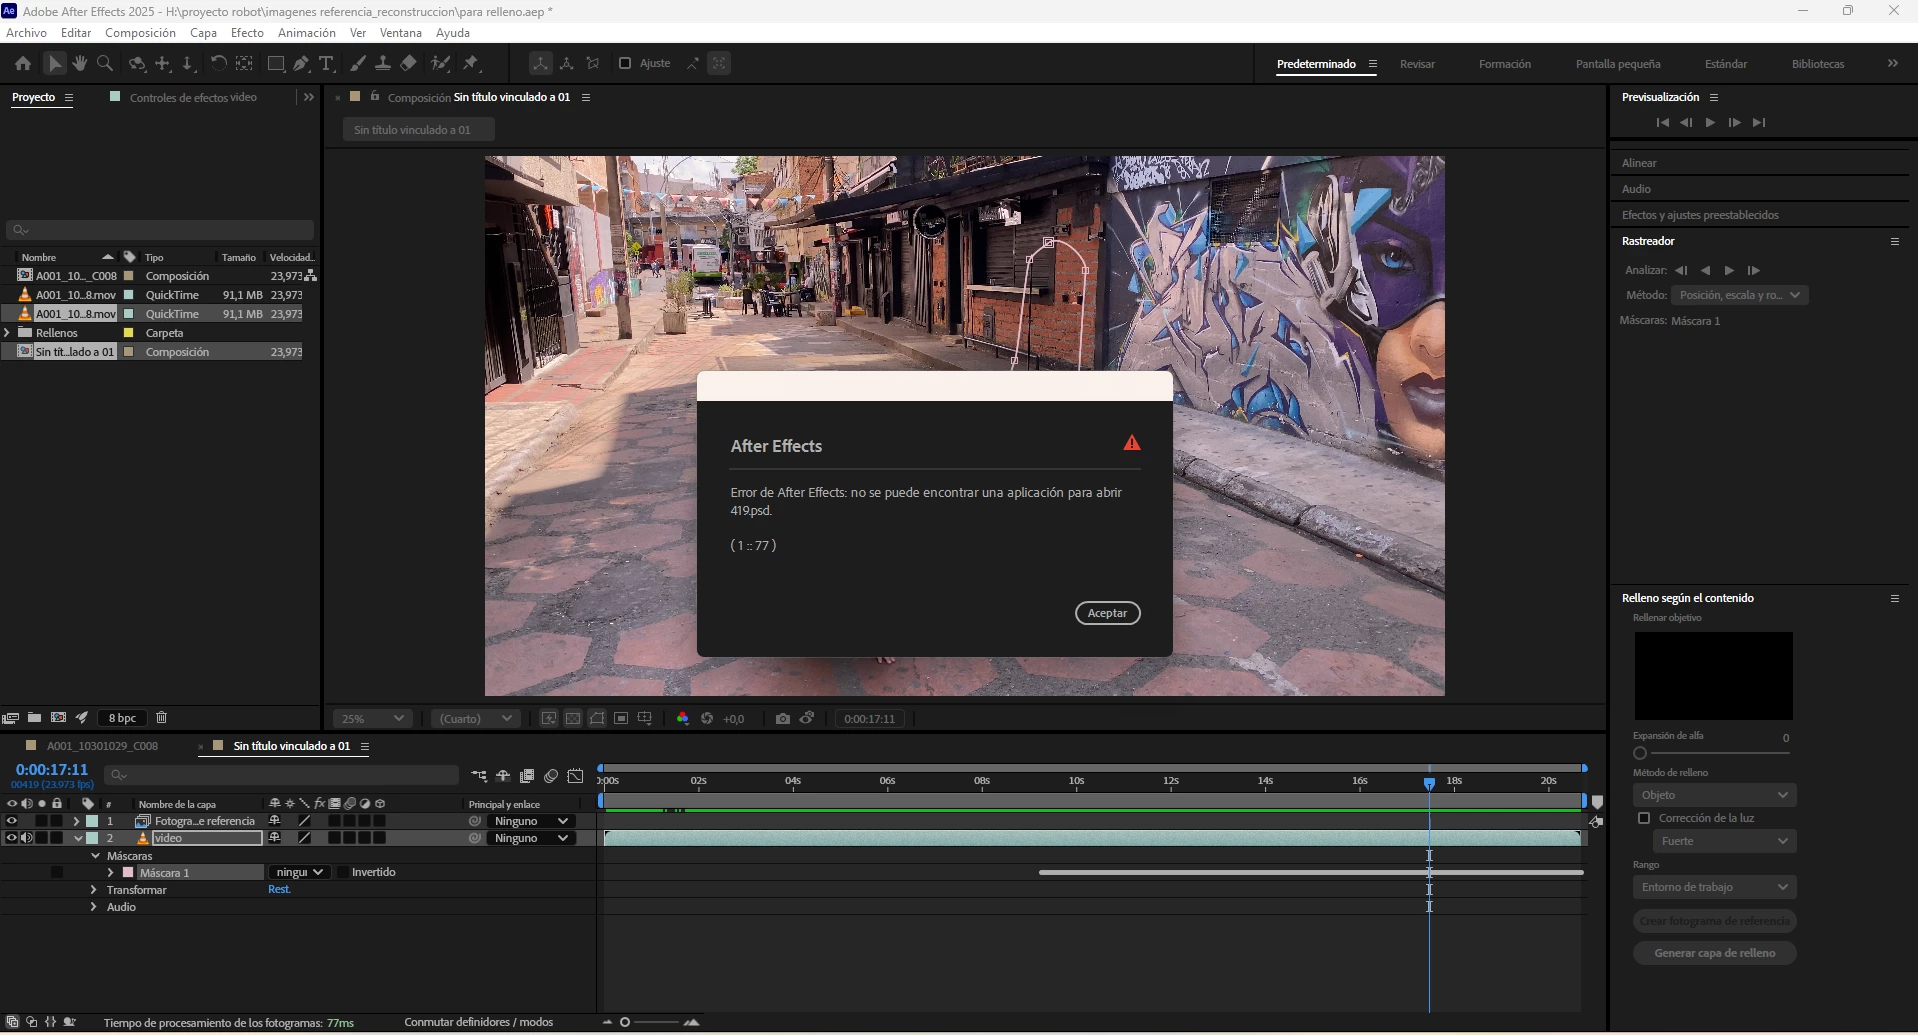Open Máscara 1 mode dropdown
The image size is (1918, 1035).
(x=299, y=872)
